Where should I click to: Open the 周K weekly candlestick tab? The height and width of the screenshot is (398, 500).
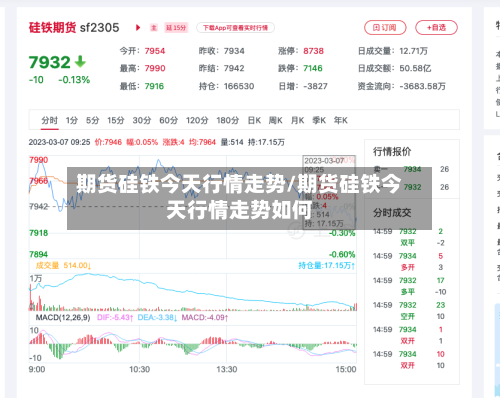point(276,120)
